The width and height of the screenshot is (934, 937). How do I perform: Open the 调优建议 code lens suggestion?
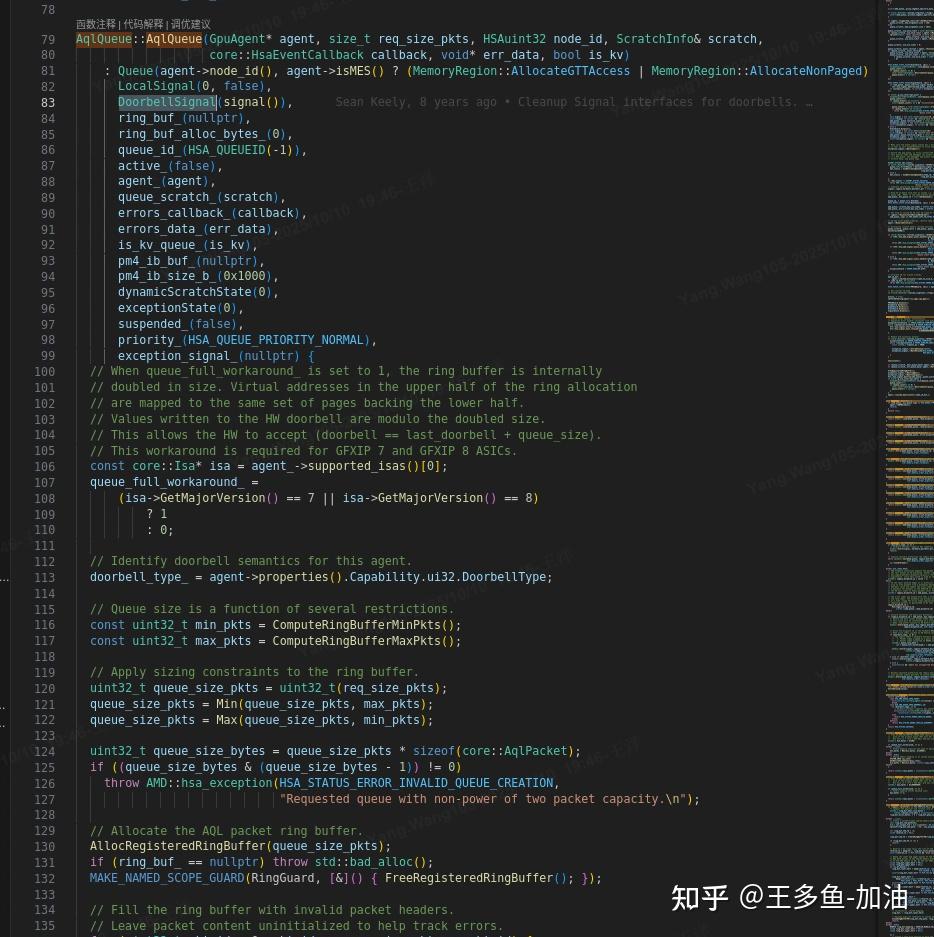pyautogui.click(x=191, y=25)
